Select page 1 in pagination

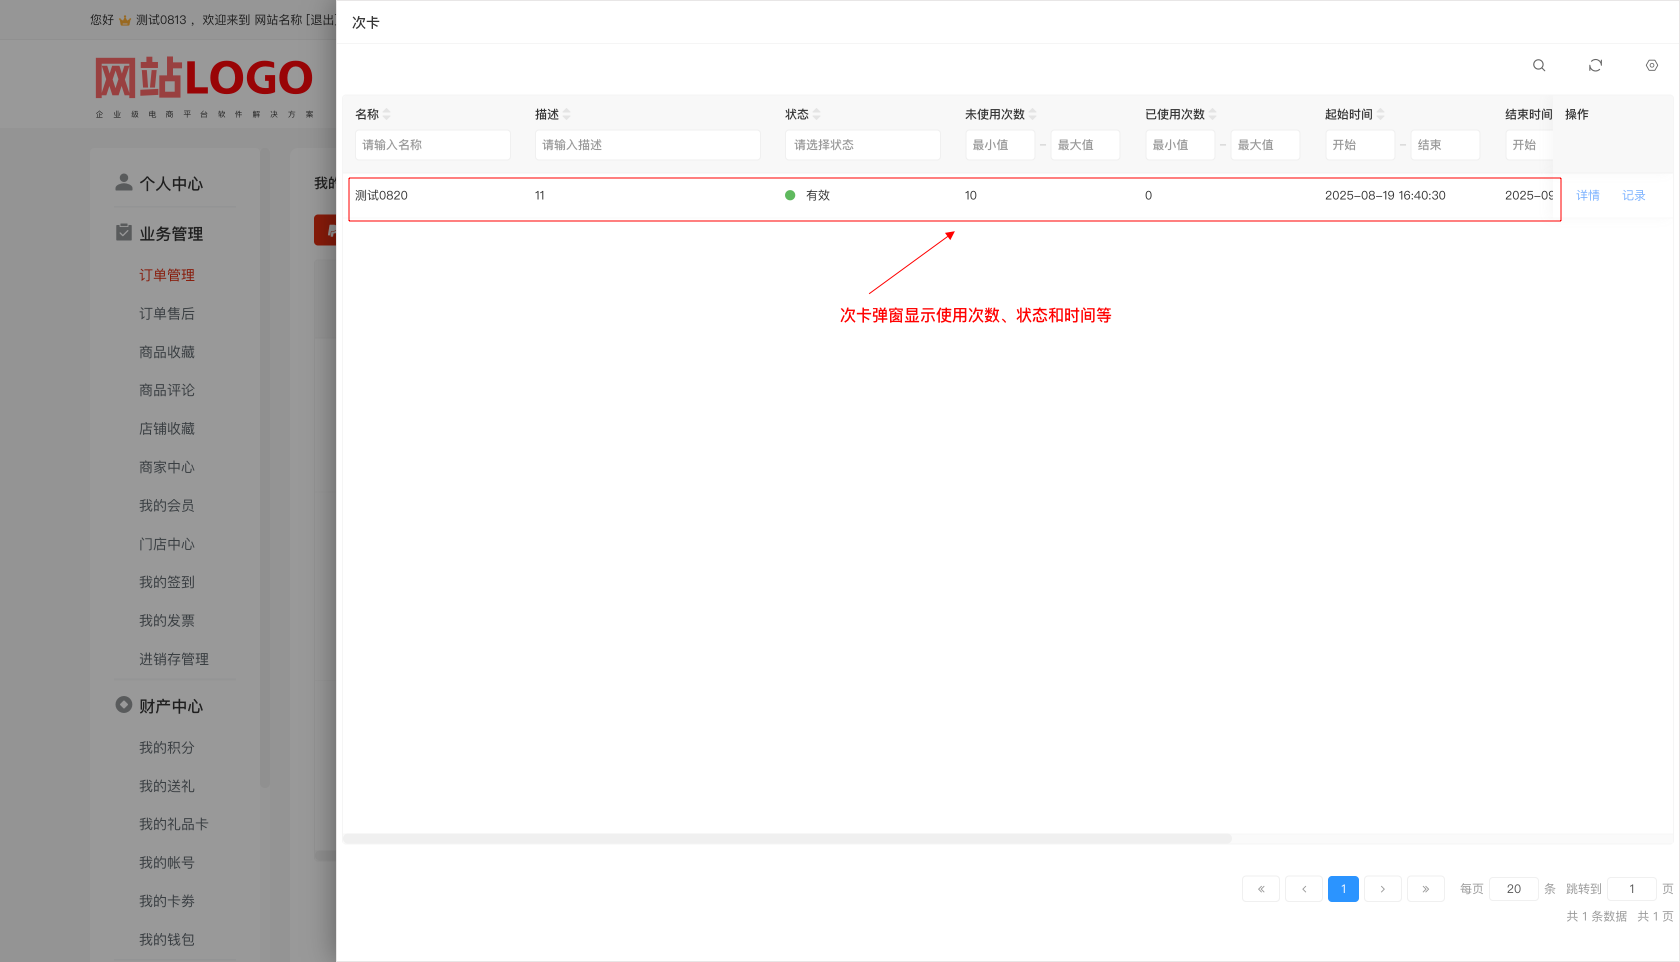click(1343, 889)
